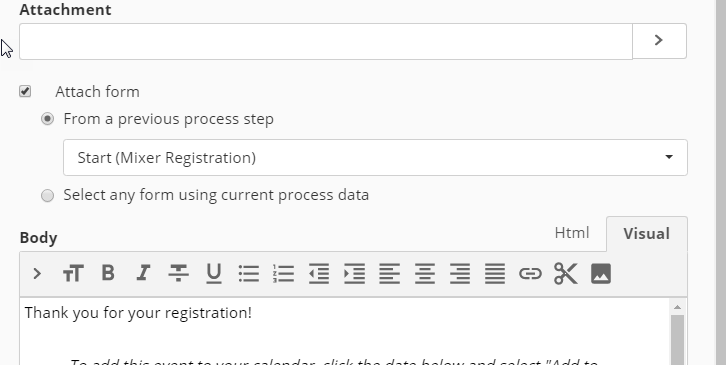Insert an image into body
Viewport: 726px width, 365px height.
click(x=601, y=274)
